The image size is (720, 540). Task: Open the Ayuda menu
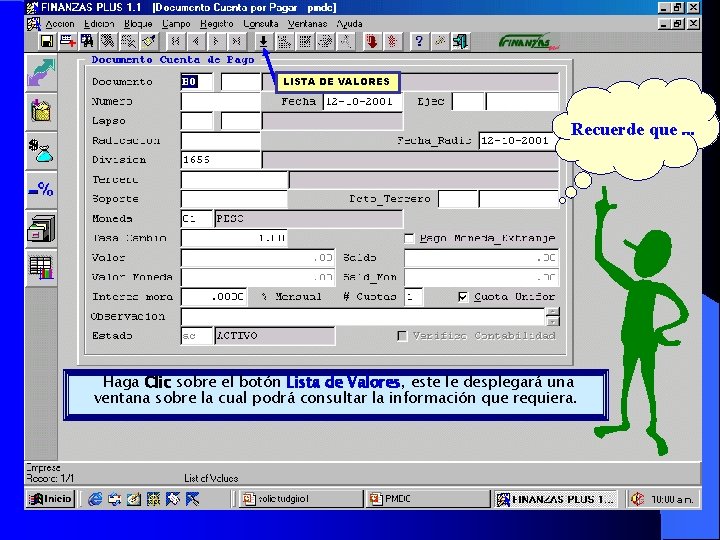pyautogui.click(x=349, y=24)
